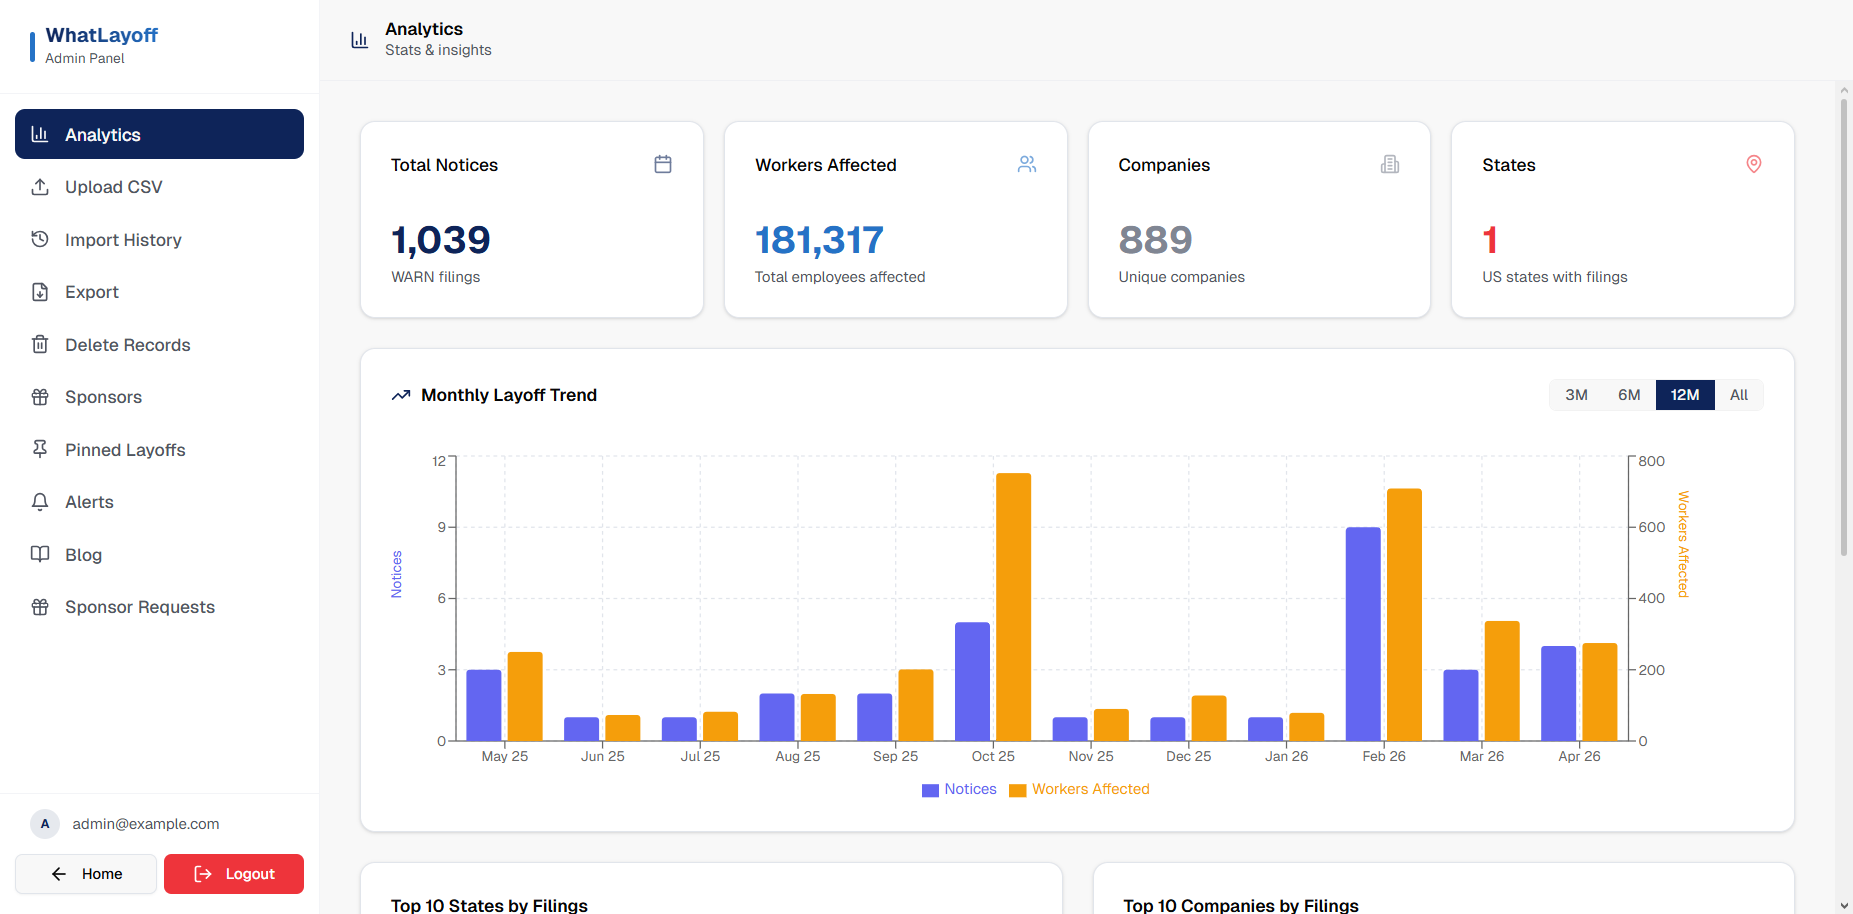1853x914 pixels.
Task: Click the 1,039 total notices value
Action: [441, 240]
